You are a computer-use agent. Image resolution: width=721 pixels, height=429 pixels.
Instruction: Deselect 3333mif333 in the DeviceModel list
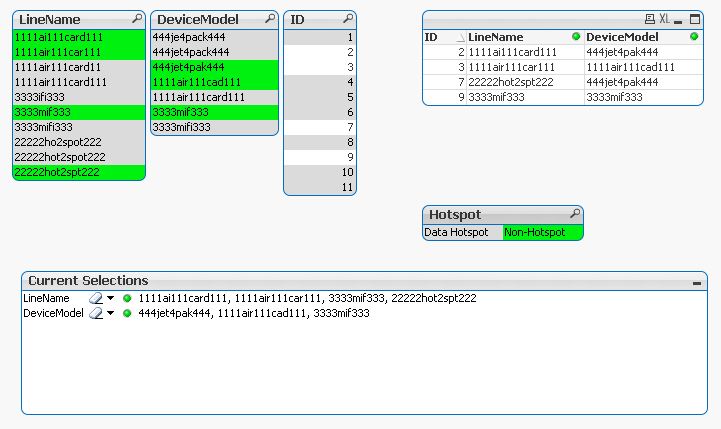[x=215, y=112]
